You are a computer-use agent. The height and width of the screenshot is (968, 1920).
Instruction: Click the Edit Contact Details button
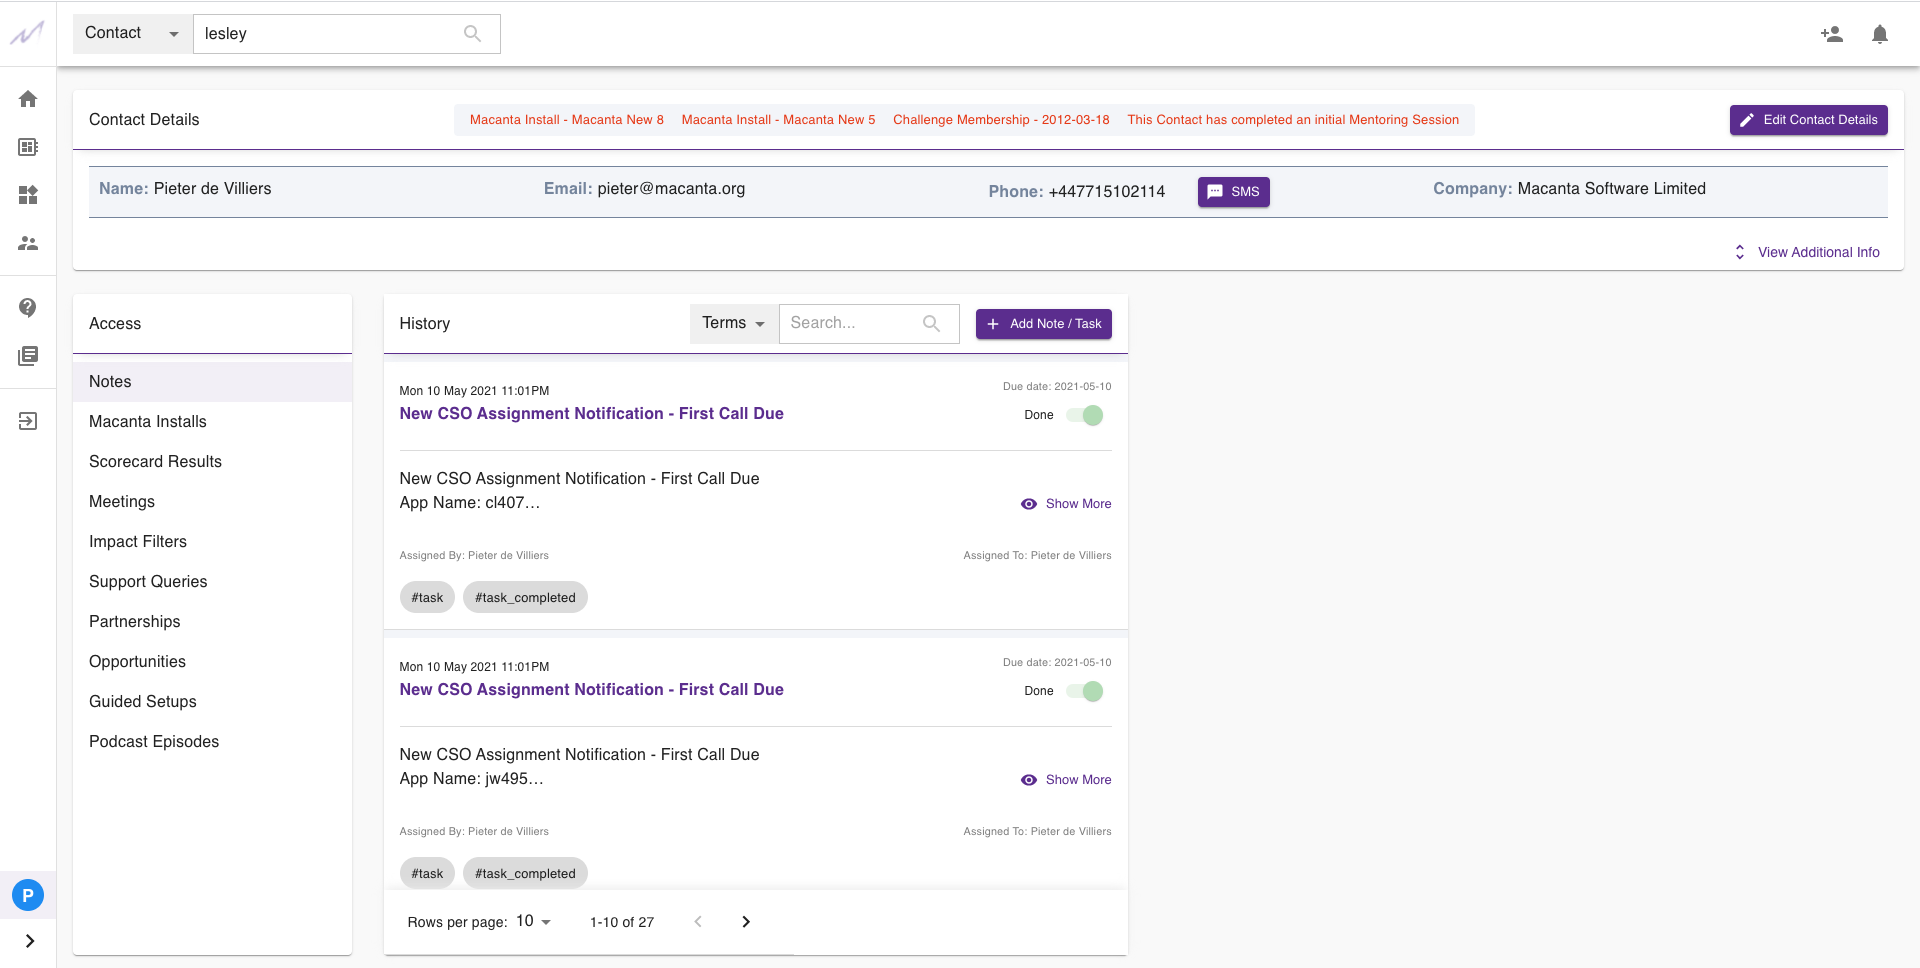point(1808,120)
